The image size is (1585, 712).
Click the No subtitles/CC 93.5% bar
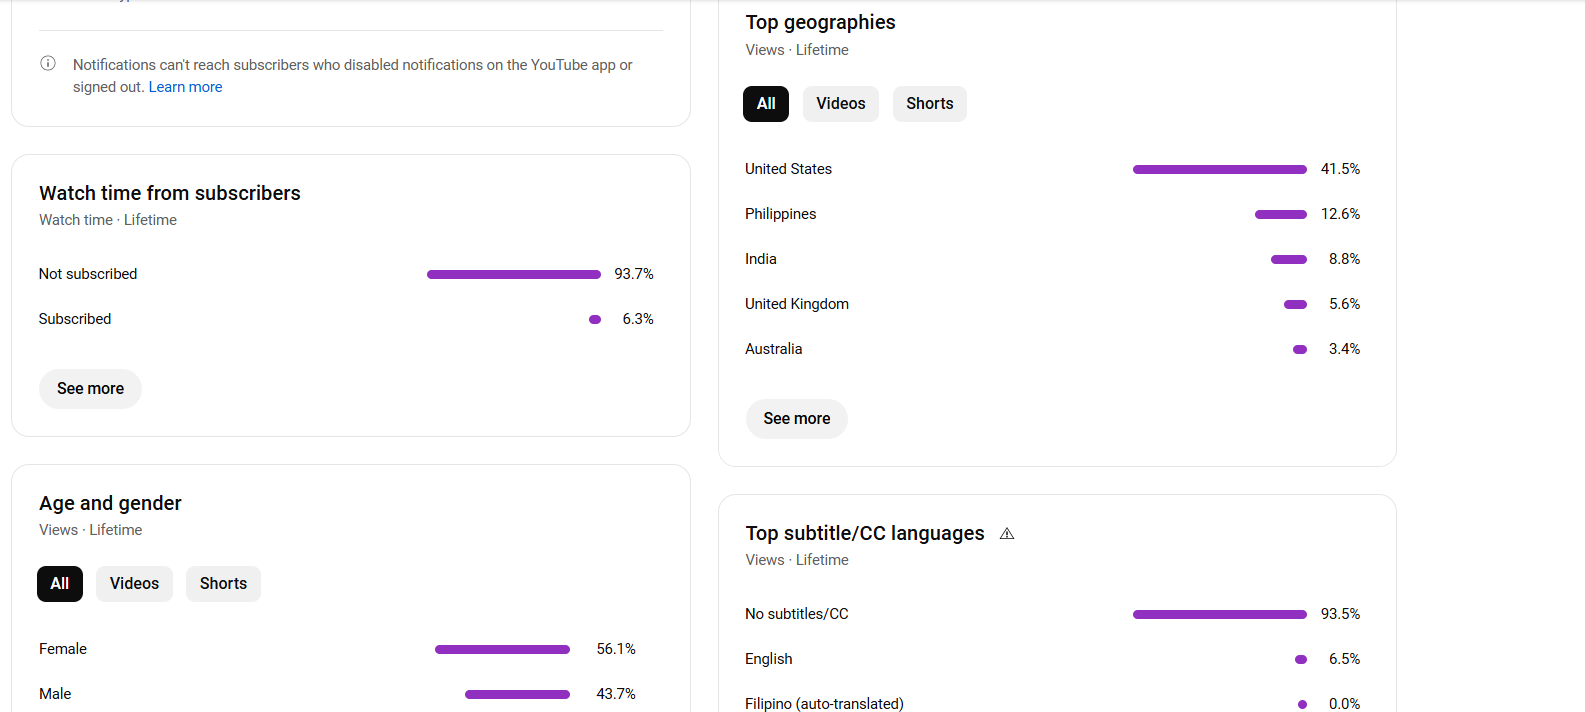(1220, 615)
